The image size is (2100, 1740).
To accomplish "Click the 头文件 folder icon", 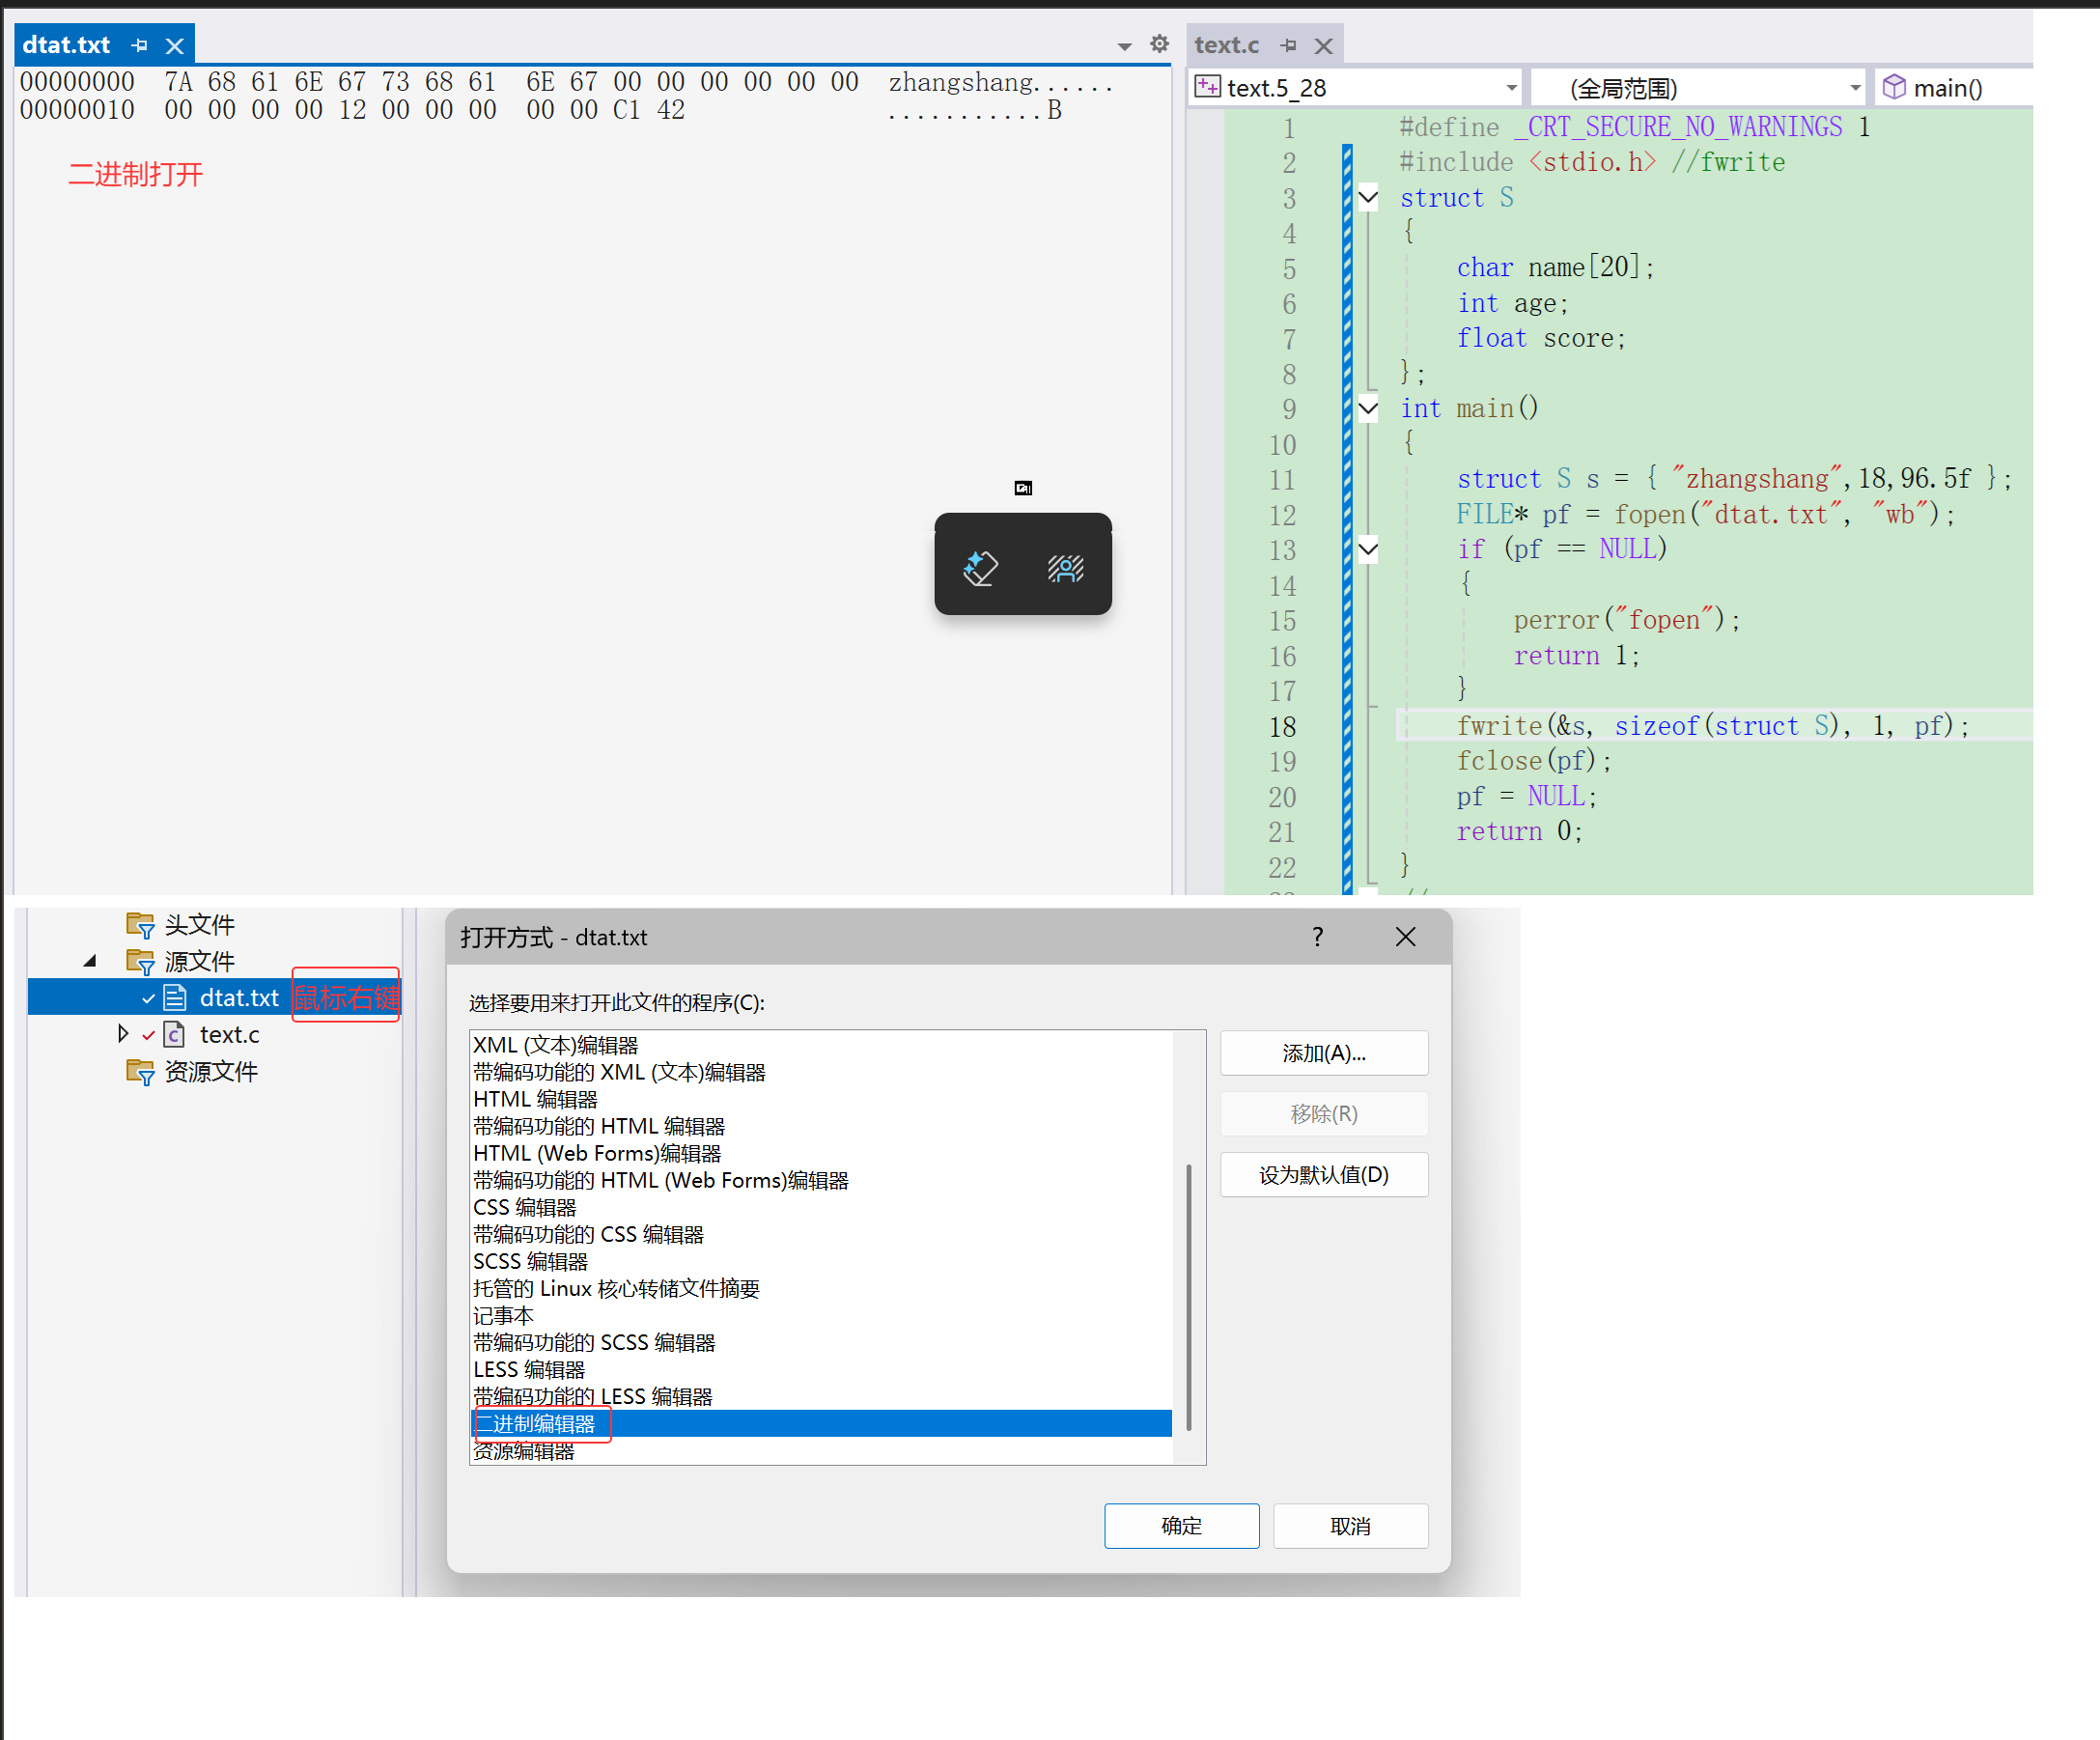I will pyautogui.click(x=140, y=925).
